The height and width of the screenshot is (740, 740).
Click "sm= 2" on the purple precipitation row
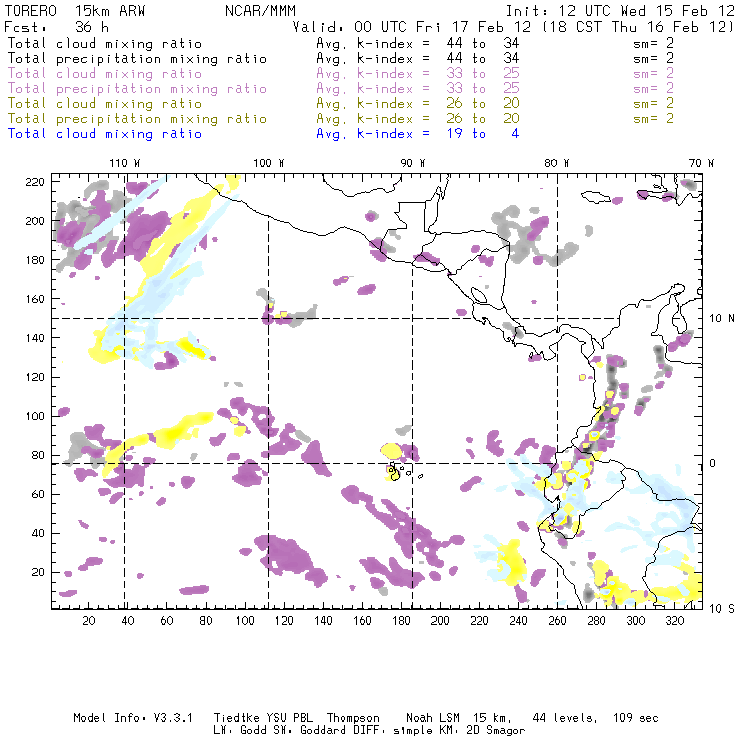[653, 88]
